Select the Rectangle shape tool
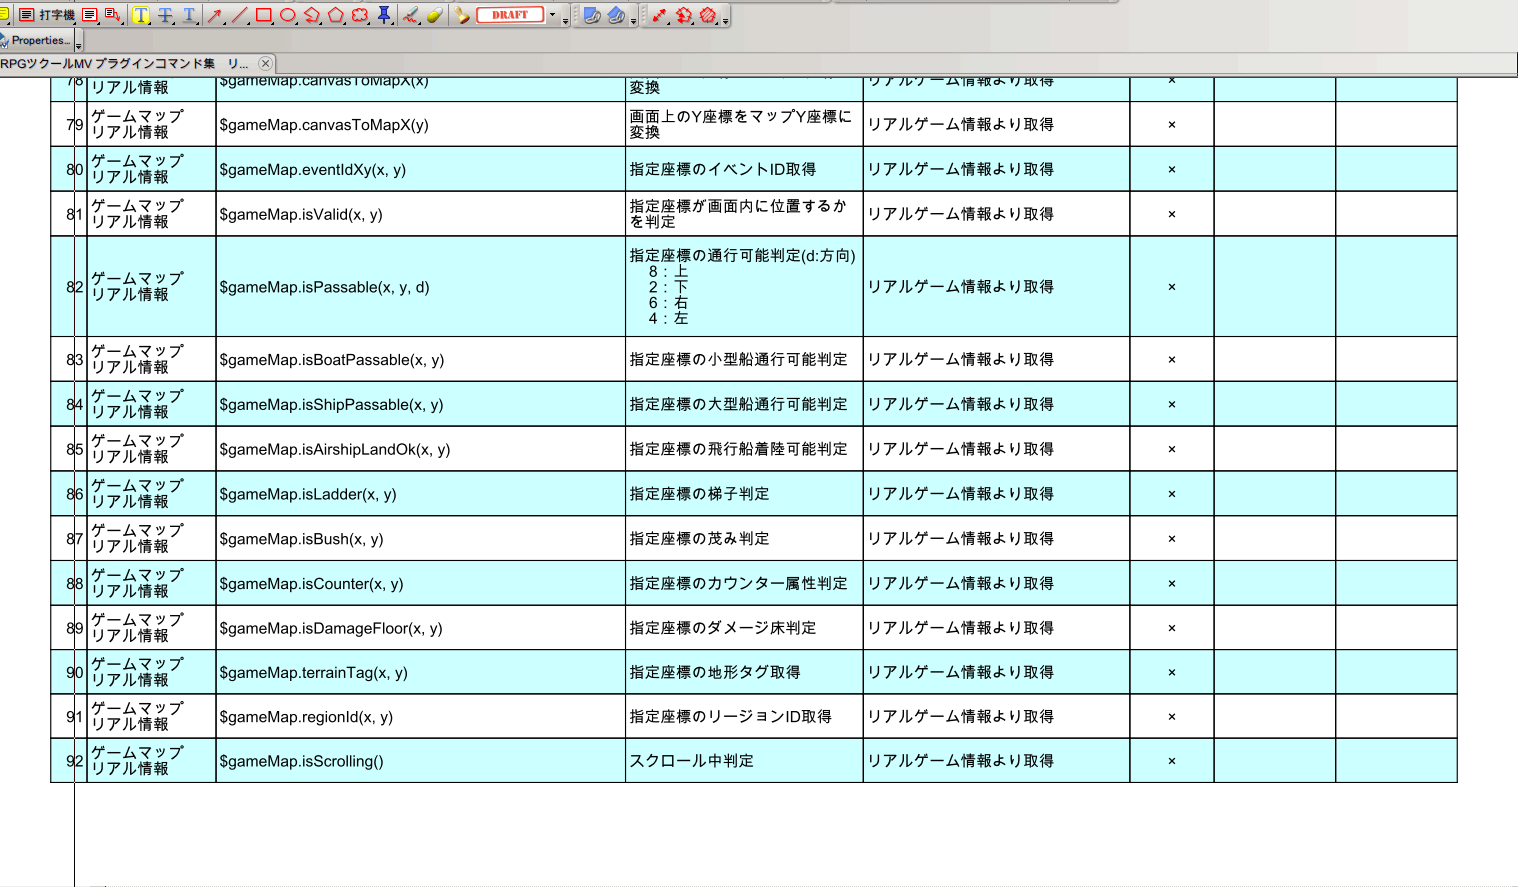Image resolution: width=1518 pixels, height=887 pixels. click(x=264, y=15)
